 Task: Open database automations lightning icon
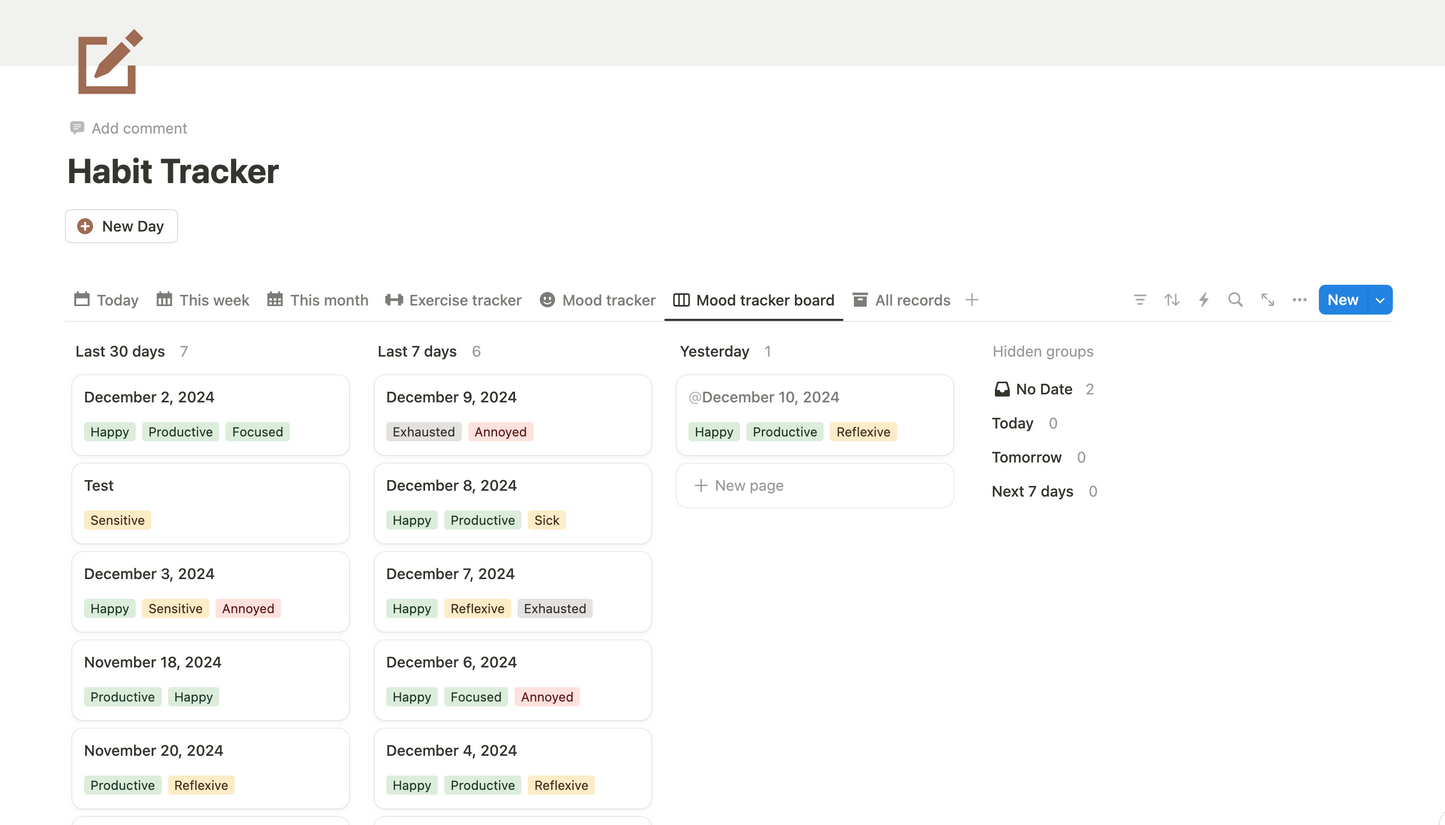[x=1203, y=299]
